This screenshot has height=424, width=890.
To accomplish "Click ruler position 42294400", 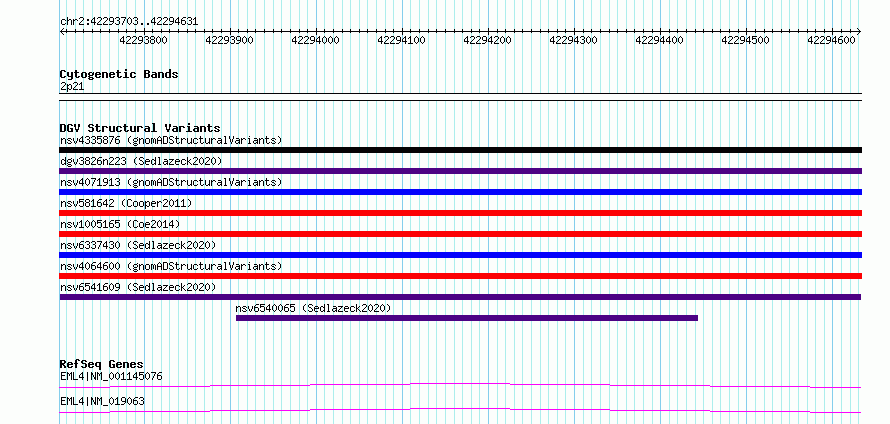I will point(660,40).
